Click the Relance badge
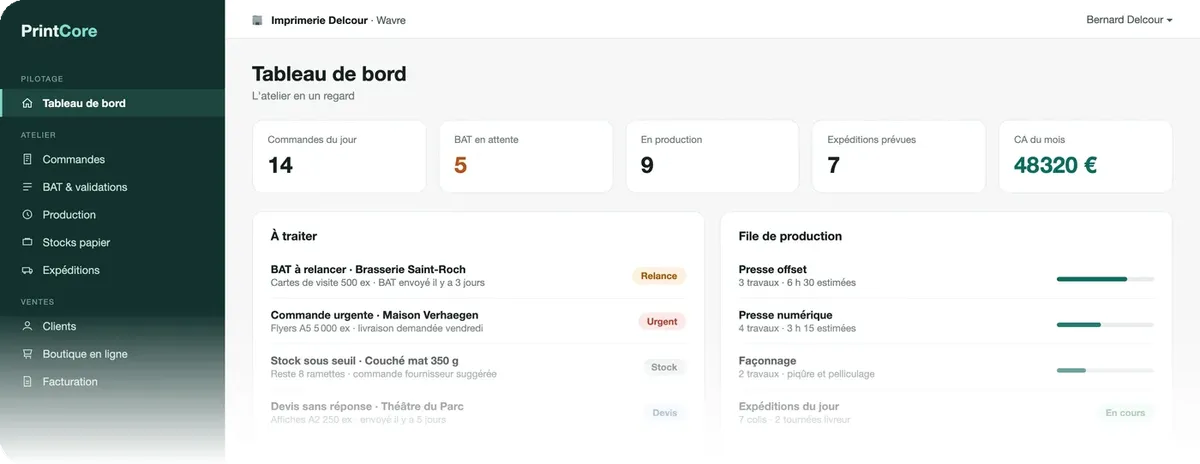 [x=659, y=276]
